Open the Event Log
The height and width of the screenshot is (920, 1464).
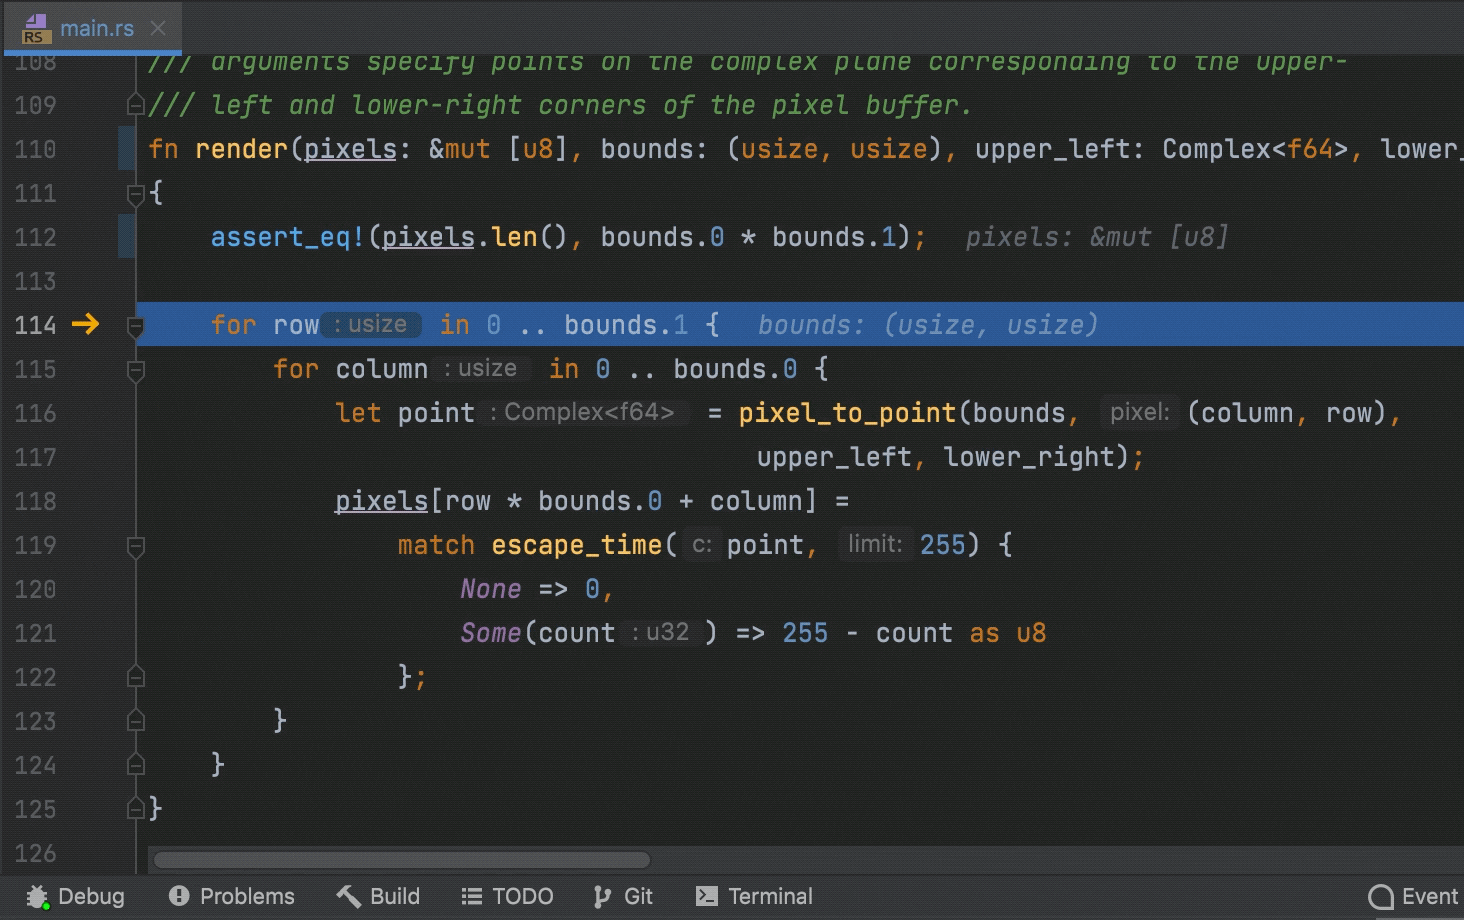tap(1413, 896)
